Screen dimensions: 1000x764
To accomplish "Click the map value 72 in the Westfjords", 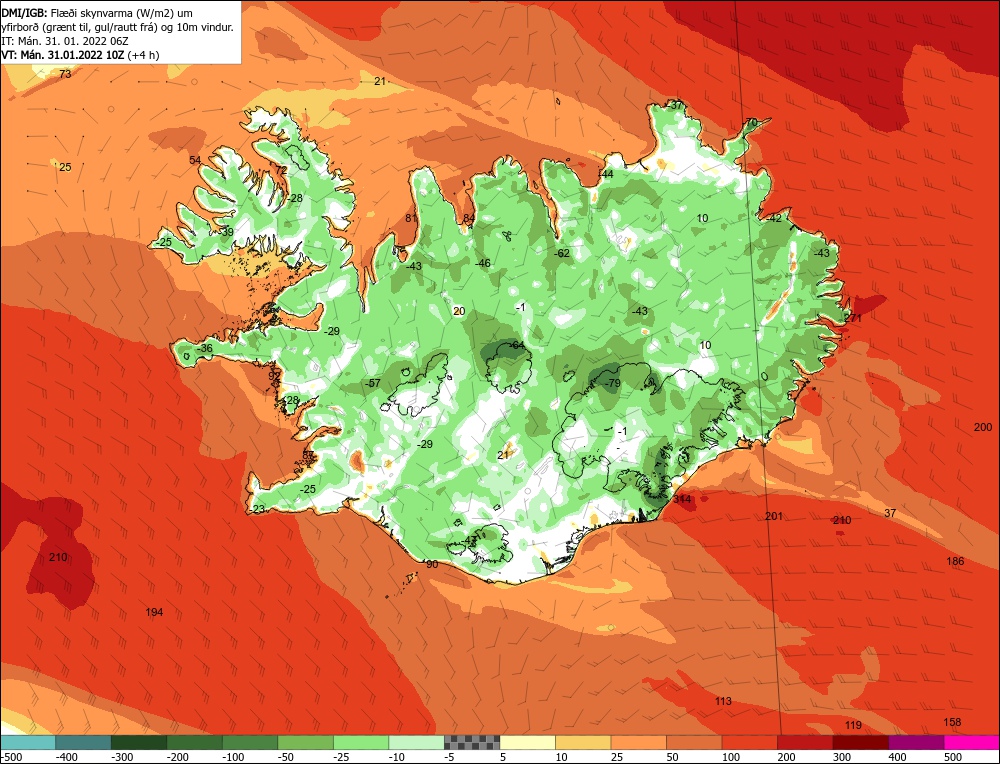I will pos(281,170).
